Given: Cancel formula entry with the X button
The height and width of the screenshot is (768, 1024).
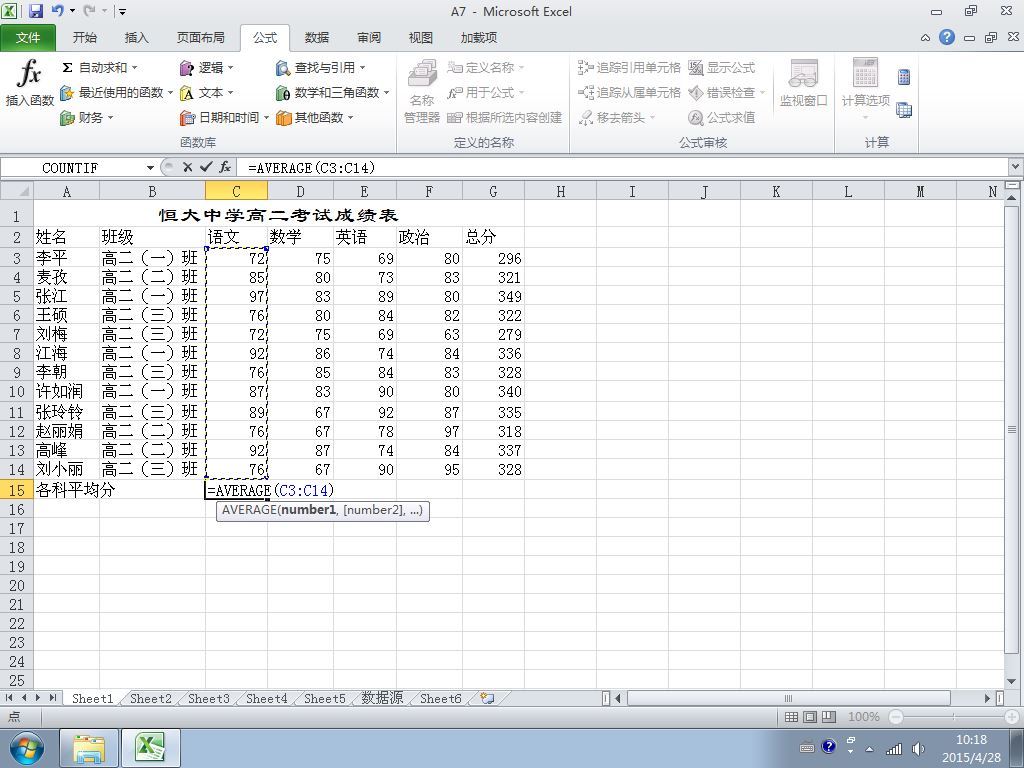Looking at the screenshot, I should coord(187,167).
